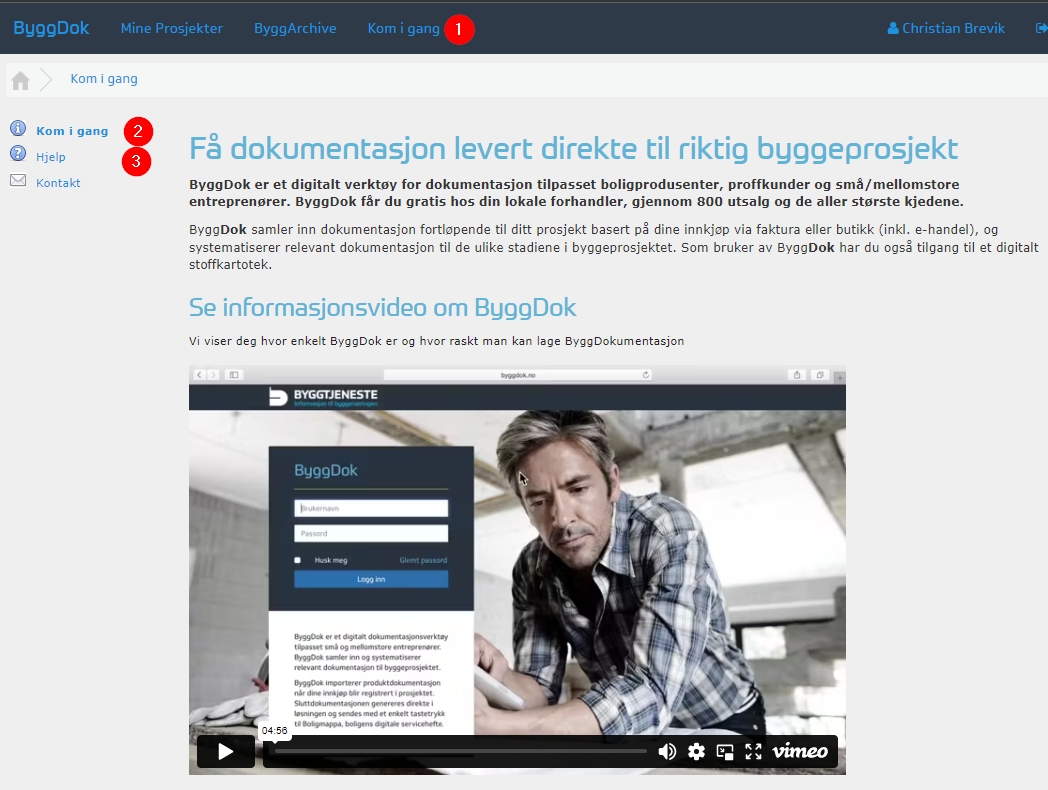Viewport: 1048px width, 790px height.
Task: Select Kom i gang in the top navigation bar
Action: coord(403,28)
